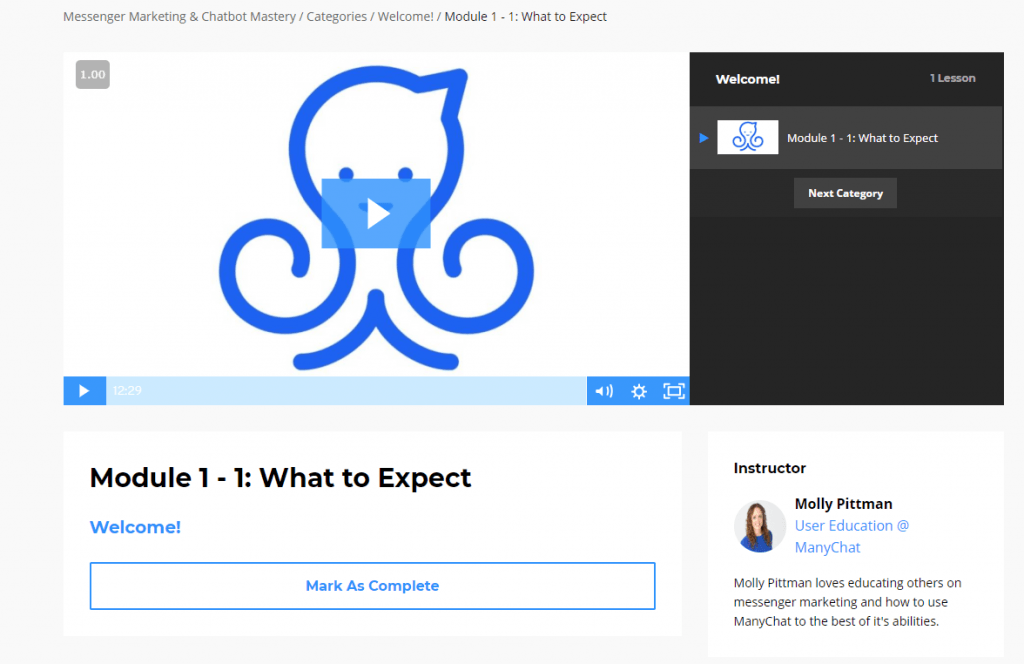This screenshot has width=1024, height=664.
Task: Click the 1.00 playback speed badge
Action: (x=93, y=74)
